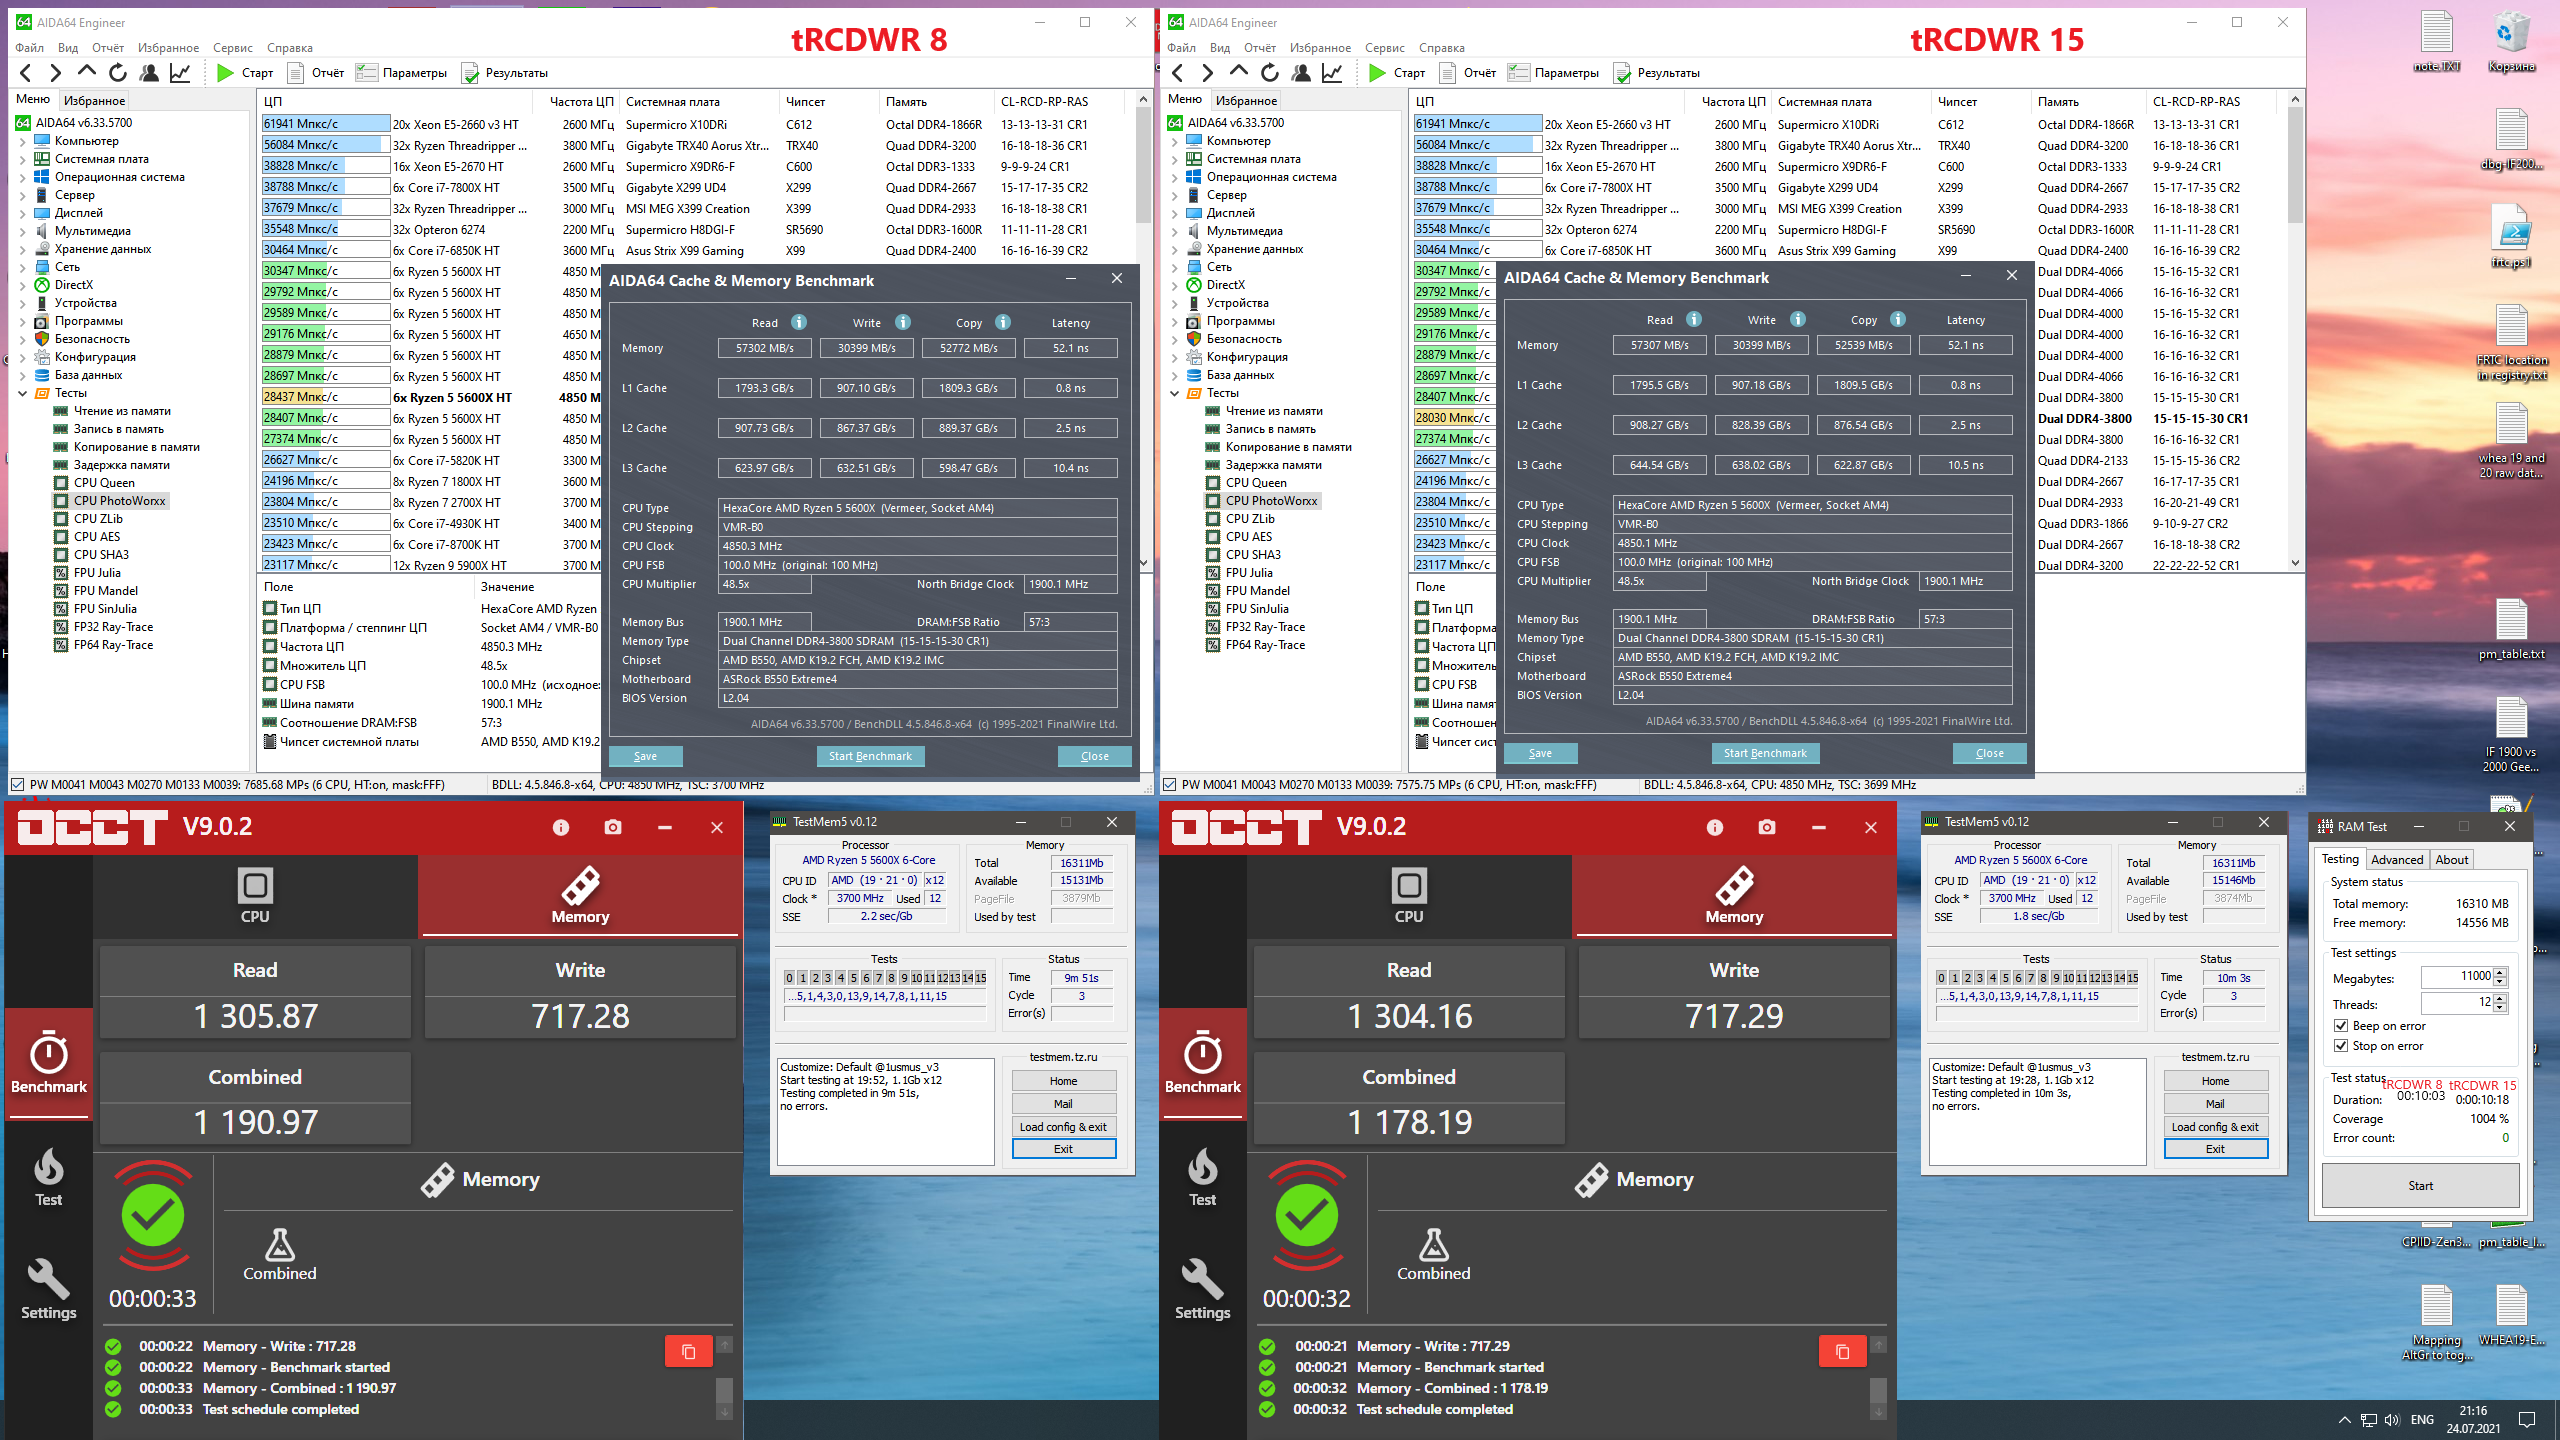The height and width of the screenshot is (1440, 2560).
Task: Open the Test flame section in left OCCT
Action: tap(48, 1177)
